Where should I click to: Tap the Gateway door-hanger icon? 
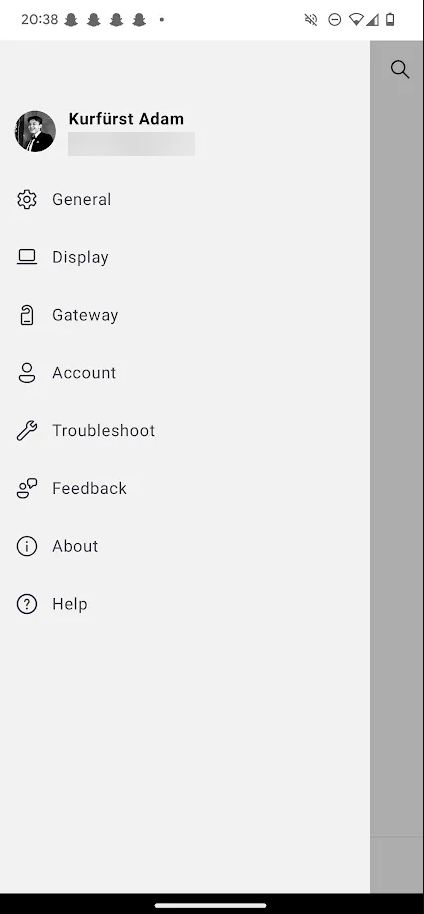pos(26,315)
